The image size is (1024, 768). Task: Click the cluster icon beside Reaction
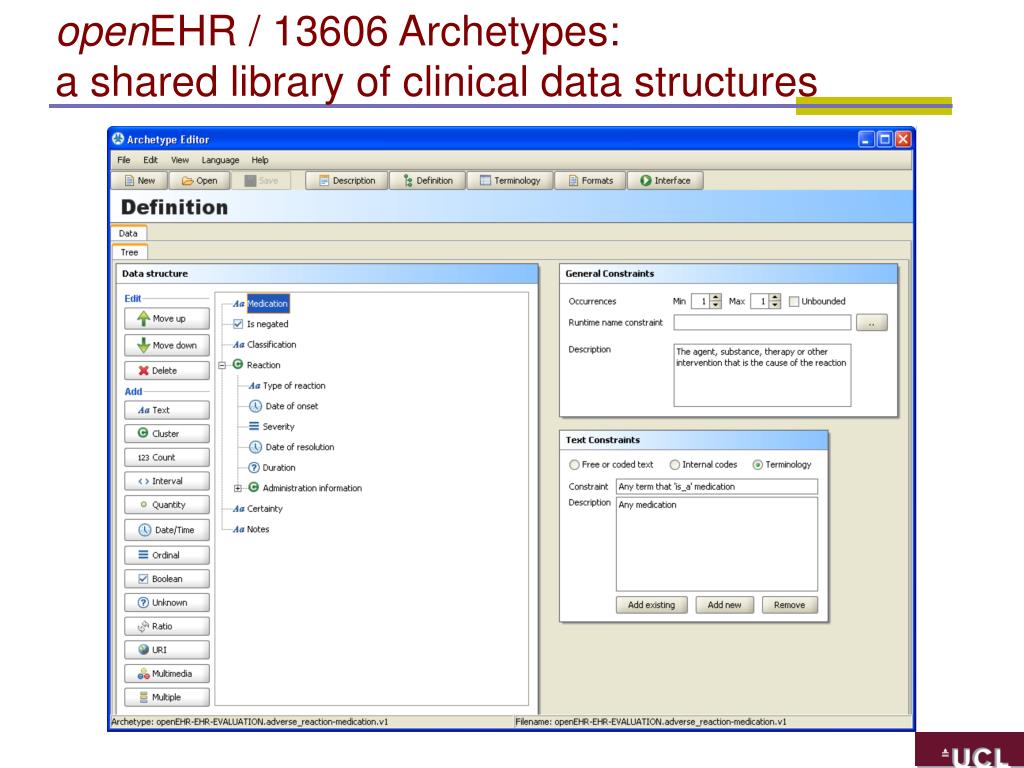[238, 365]
